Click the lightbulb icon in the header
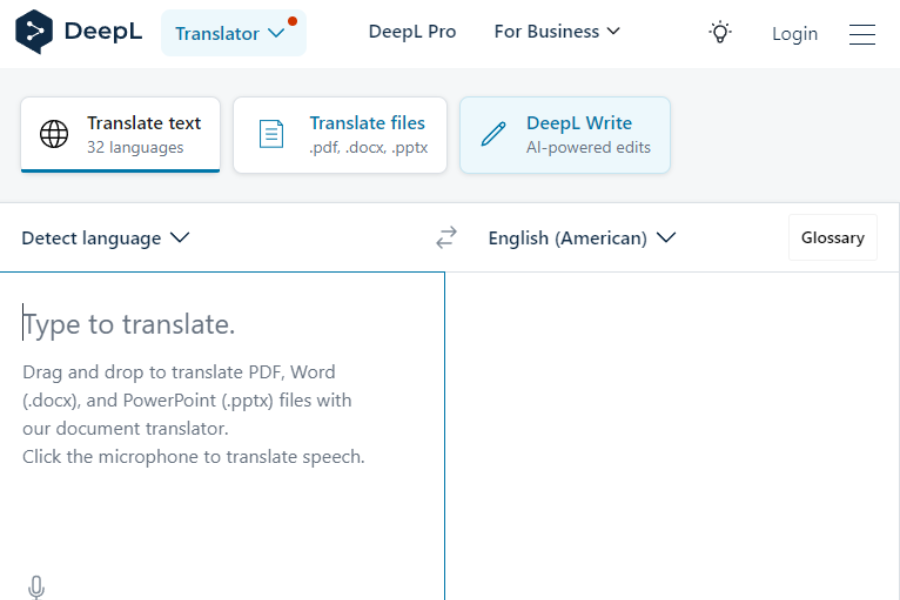Screen dimensions: 900x600 click(x=720, y=31)
